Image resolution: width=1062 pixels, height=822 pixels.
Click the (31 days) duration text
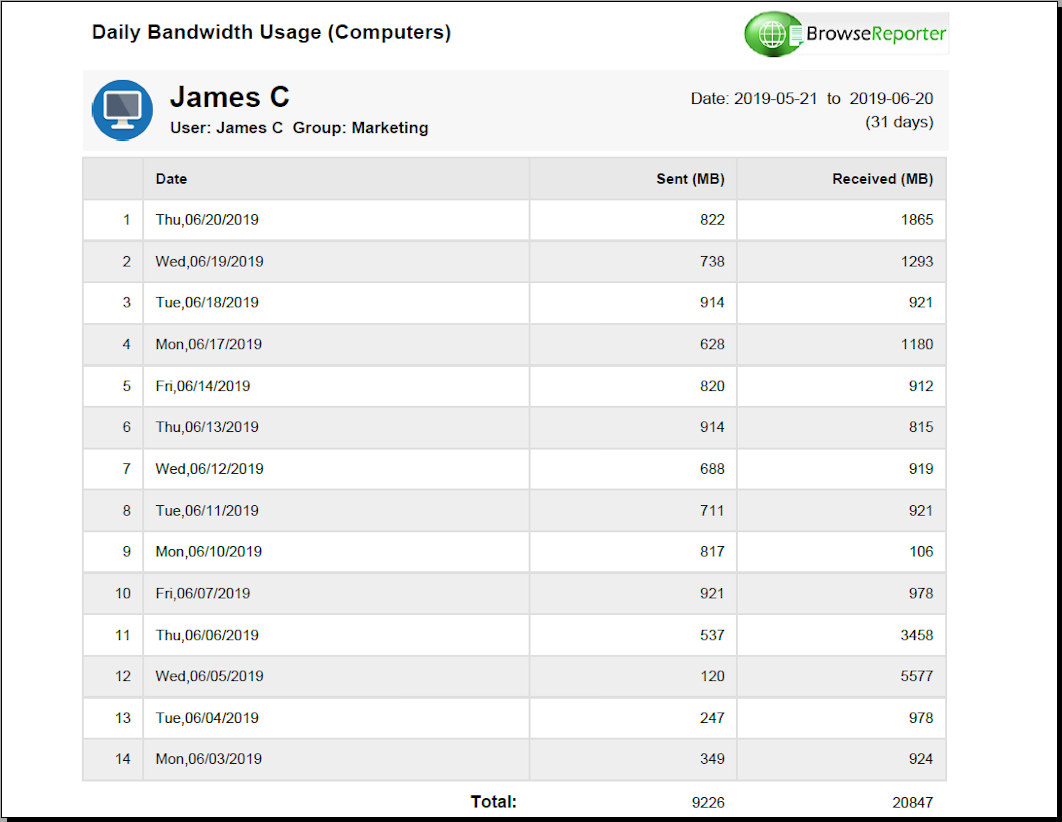pyautogui.click(x=899, y=122)
